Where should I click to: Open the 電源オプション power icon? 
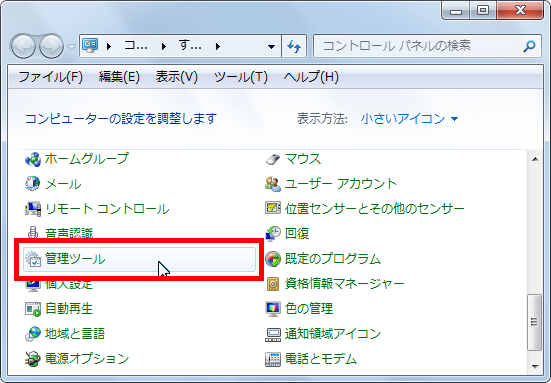[x=33, y=359]
